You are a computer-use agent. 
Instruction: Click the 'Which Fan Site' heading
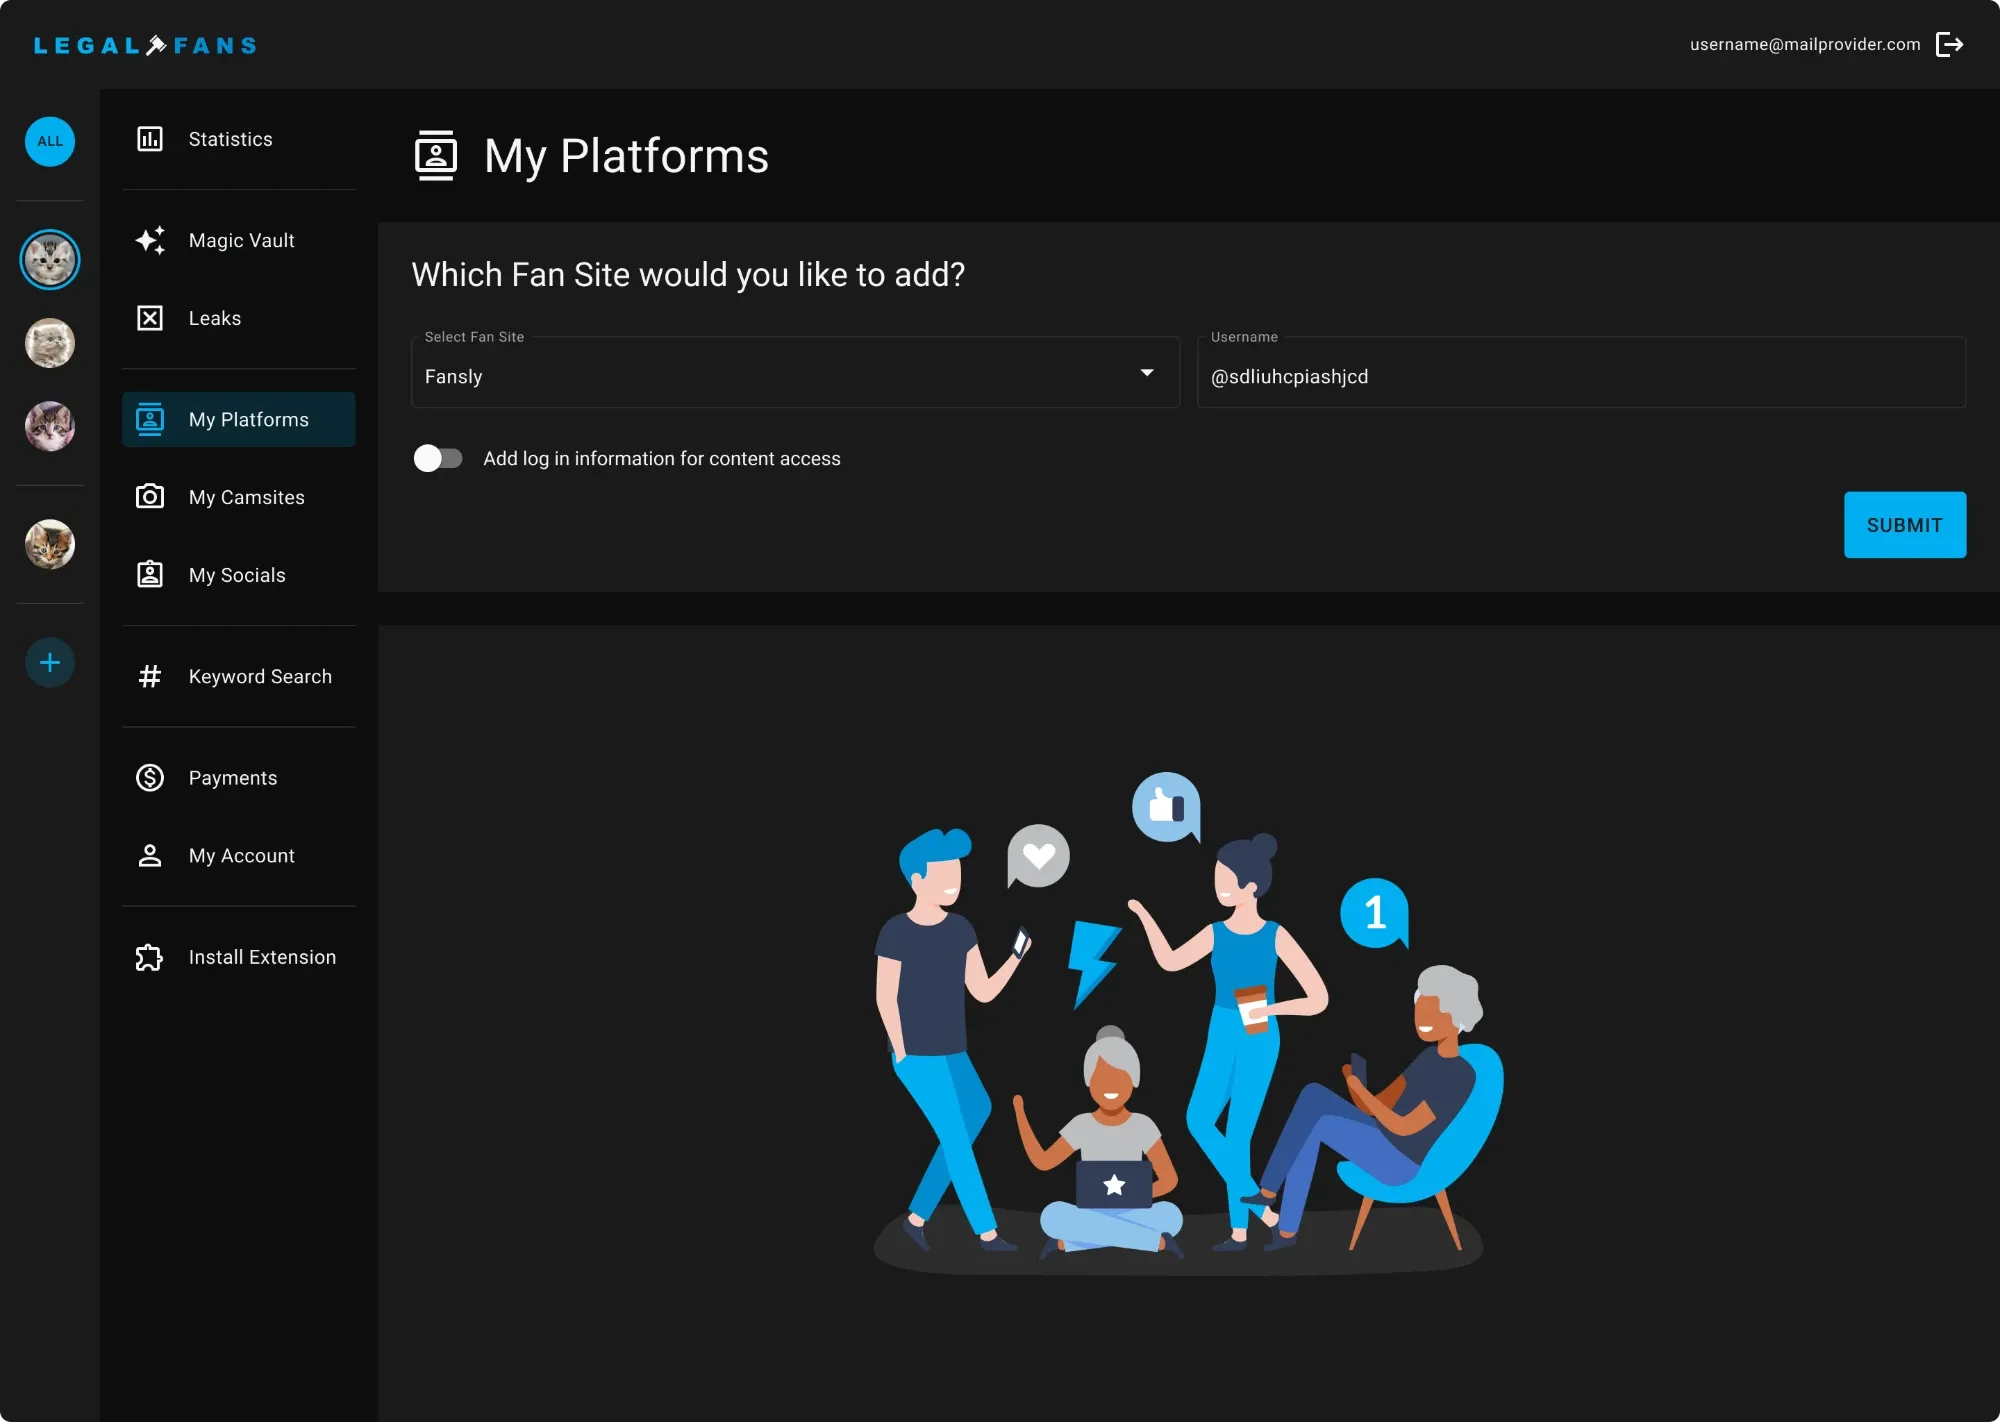click(x=688, y=274)
